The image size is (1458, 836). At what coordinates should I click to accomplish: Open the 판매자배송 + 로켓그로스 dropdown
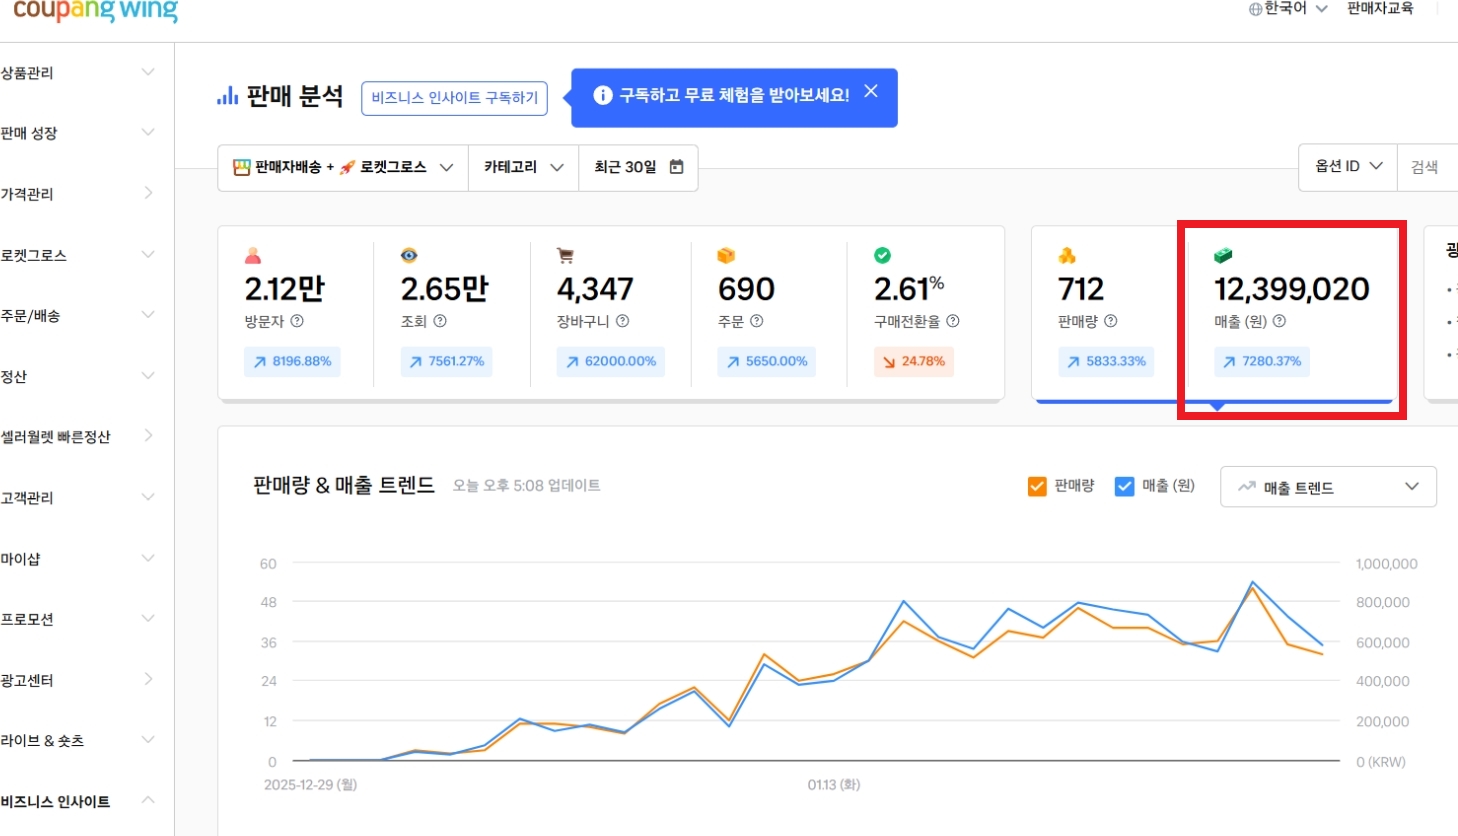pos(343,167)
